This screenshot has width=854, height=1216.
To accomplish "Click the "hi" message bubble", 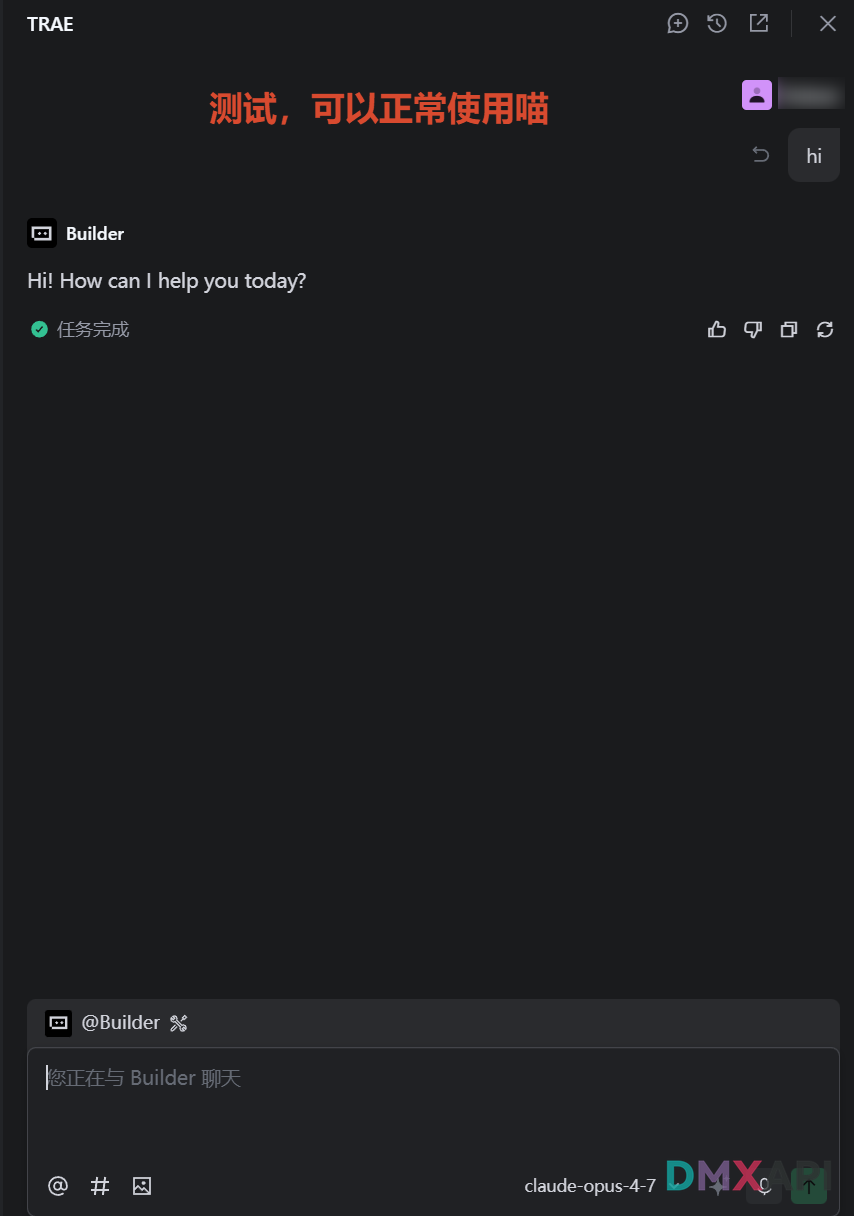I will point(814,156).
